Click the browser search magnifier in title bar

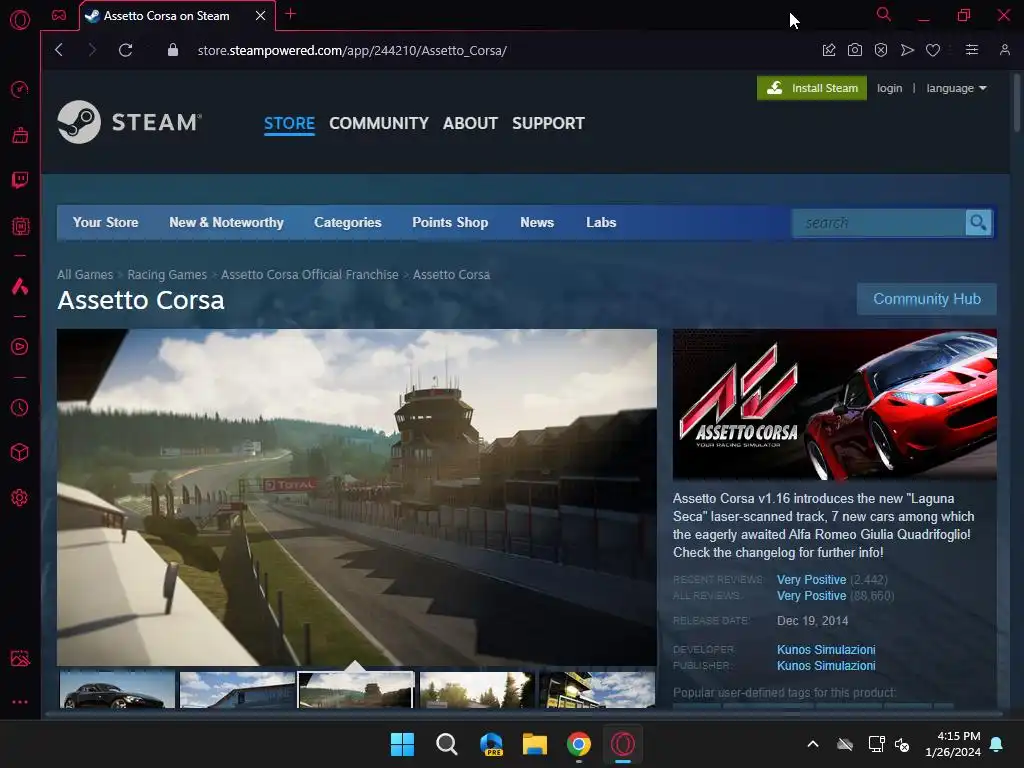coord(884,14)
